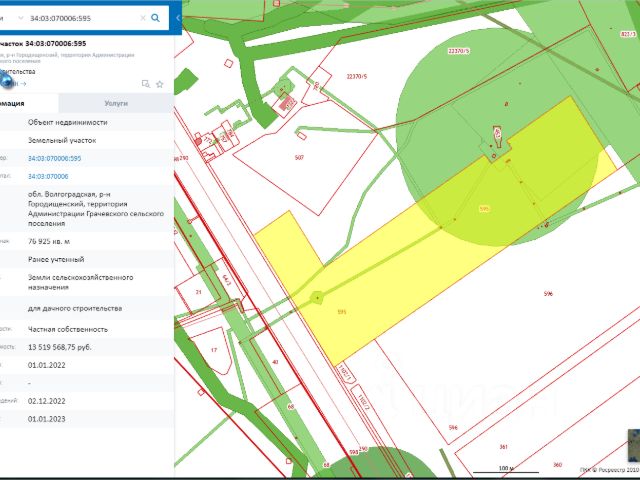Click the usage для дачного строительства

point(75,308)
